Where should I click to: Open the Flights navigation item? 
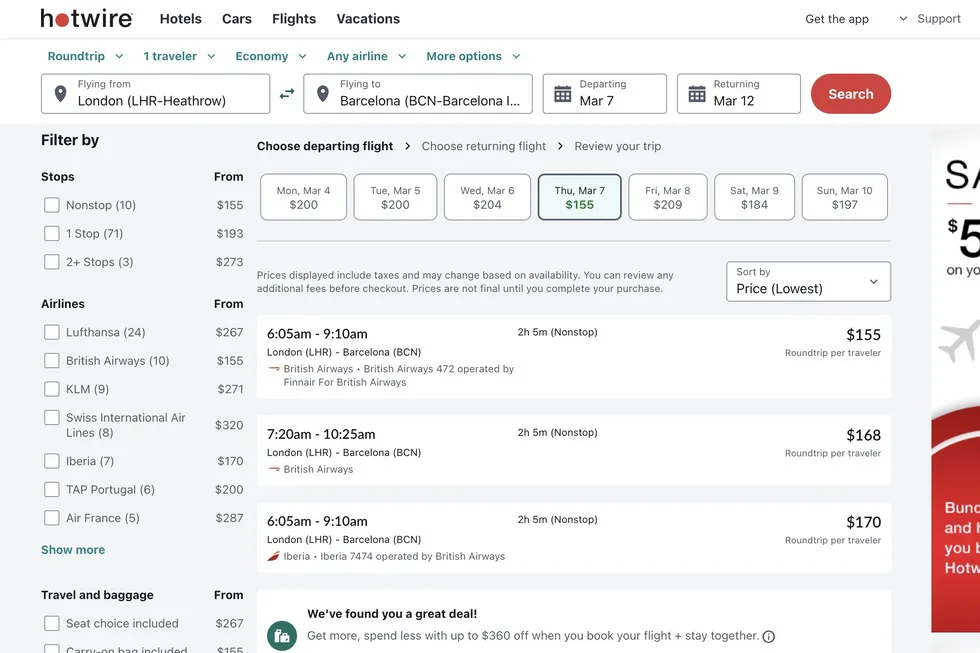pos(294,19)
